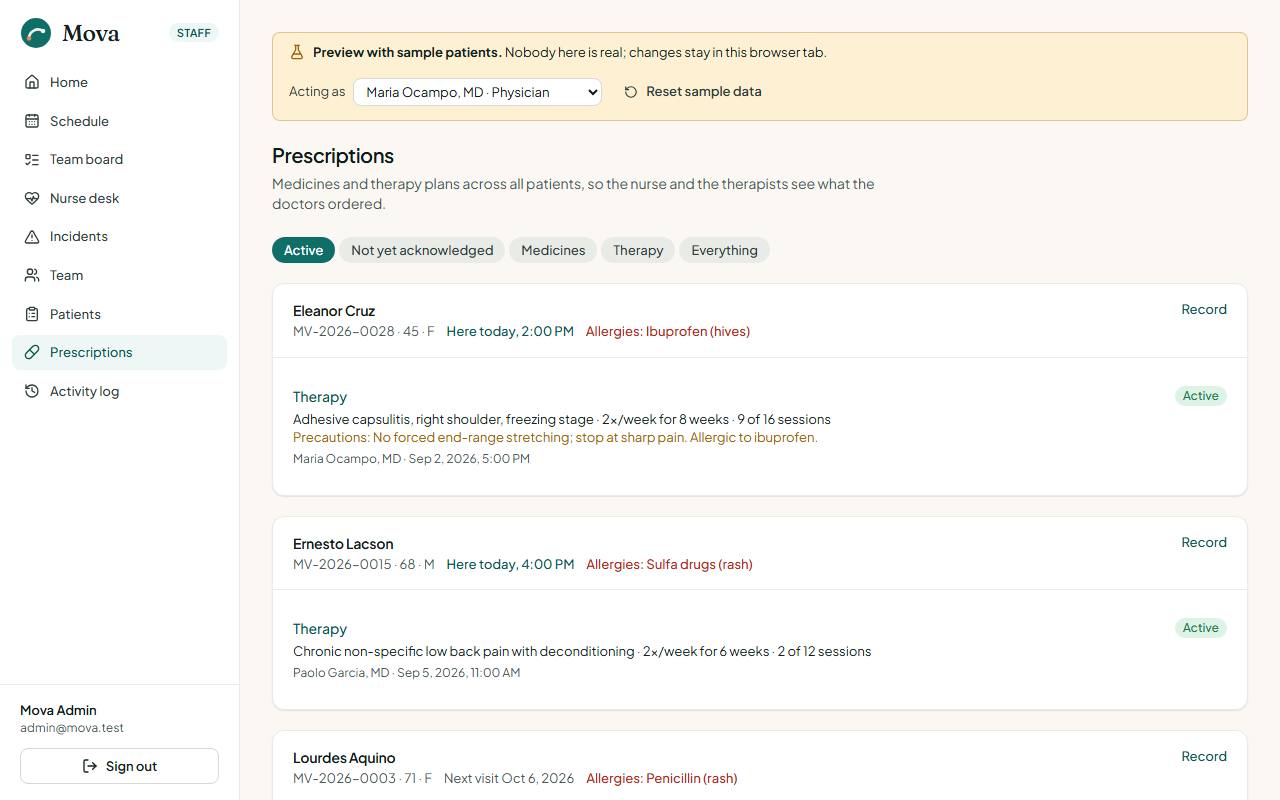
Task: Open Ernesto Lacson's Record link
Action: point(1204,542)
